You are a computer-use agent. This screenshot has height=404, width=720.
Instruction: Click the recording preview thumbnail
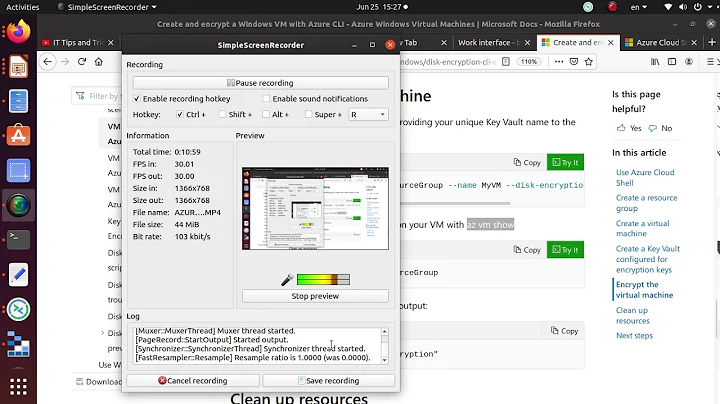tap(315, 208)
